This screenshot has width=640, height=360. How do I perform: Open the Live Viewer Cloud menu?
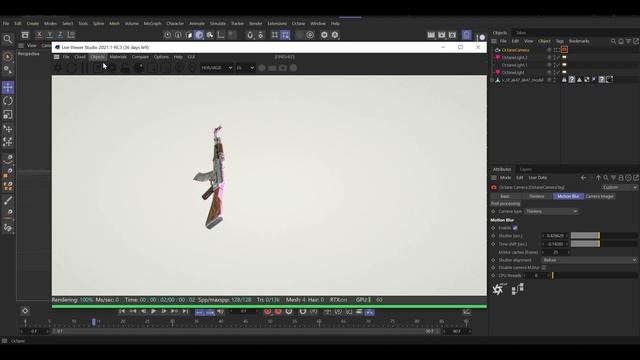click(80, 57)
